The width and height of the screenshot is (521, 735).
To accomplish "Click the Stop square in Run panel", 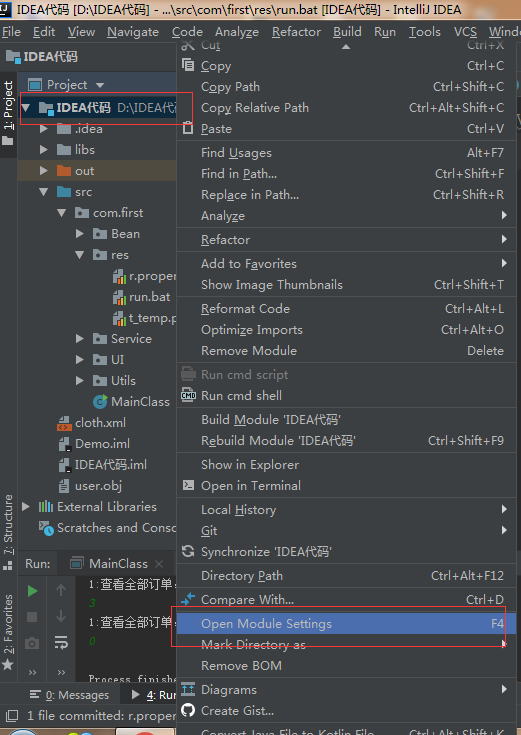I will coord(32,617).
